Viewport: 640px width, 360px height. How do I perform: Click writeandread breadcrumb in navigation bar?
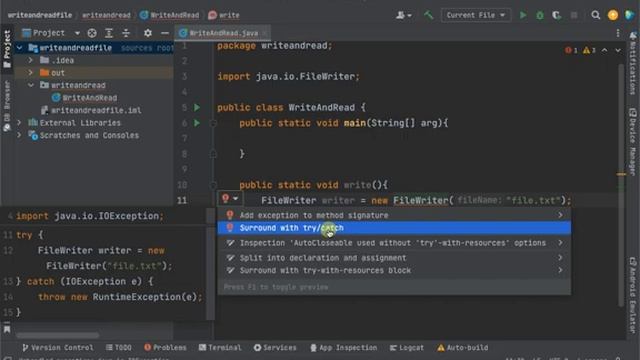[106, 15]
